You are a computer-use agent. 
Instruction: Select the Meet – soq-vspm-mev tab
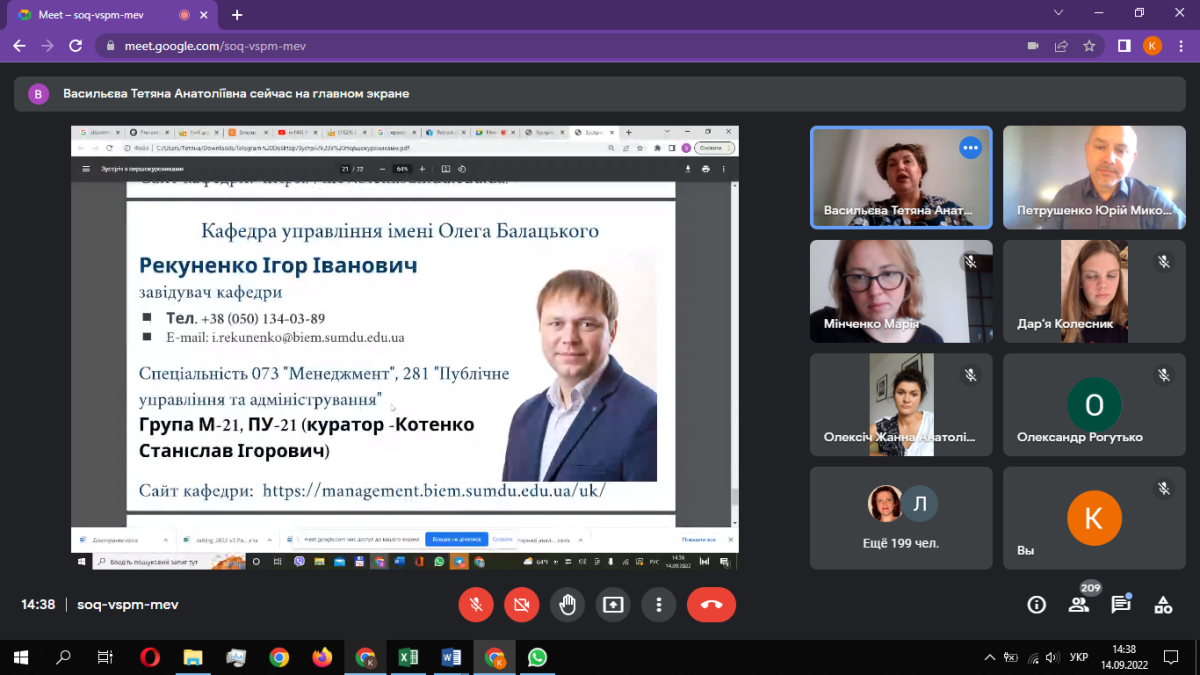pyautogui.click(x=100, y=15)
